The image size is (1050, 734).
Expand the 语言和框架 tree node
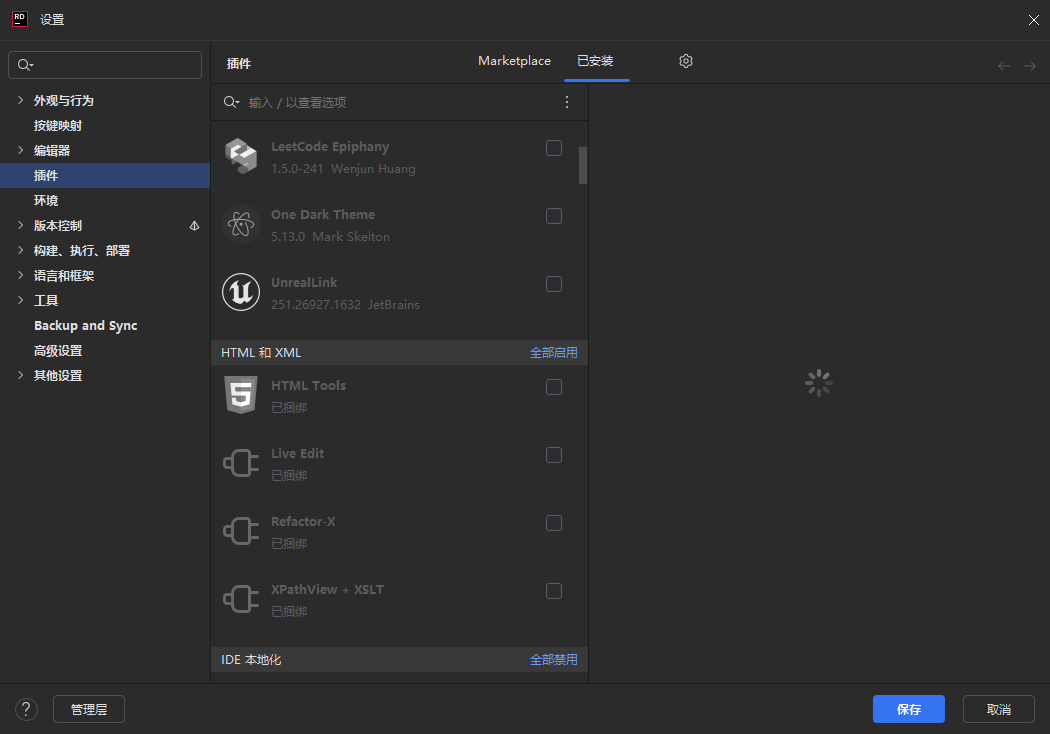point(20,275)
